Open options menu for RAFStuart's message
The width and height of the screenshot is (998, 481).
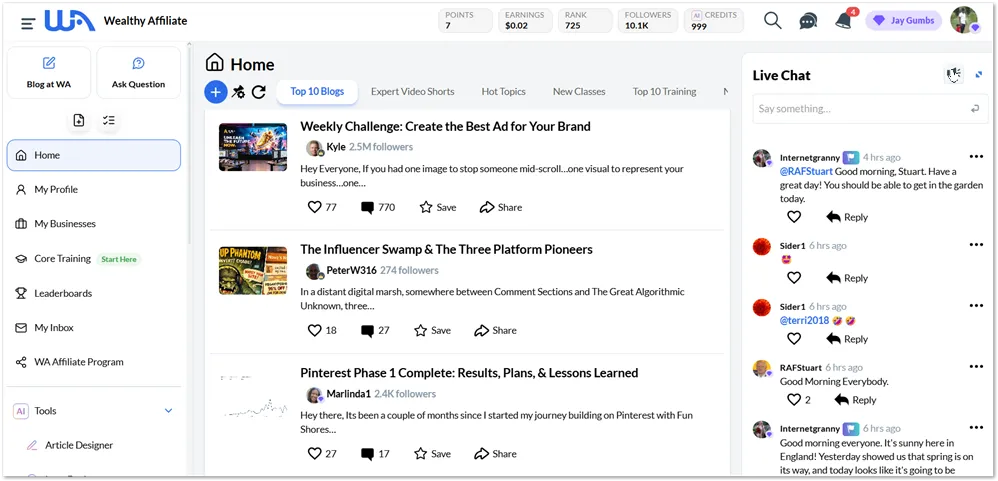976,366
